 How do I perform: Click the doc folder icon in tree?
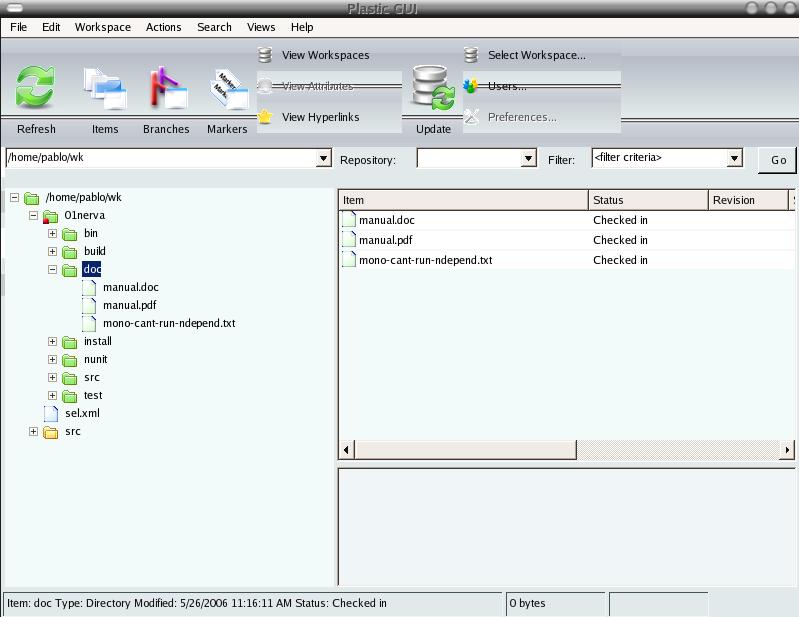point(70,270)
